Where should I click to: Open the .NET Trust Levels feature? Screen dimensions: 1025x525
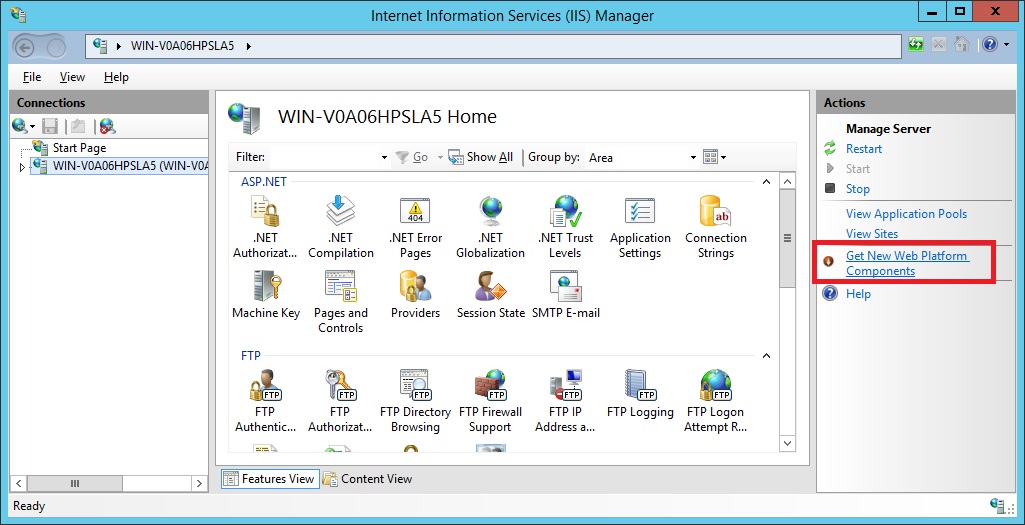pyautogui.click(x=565, y=227)
